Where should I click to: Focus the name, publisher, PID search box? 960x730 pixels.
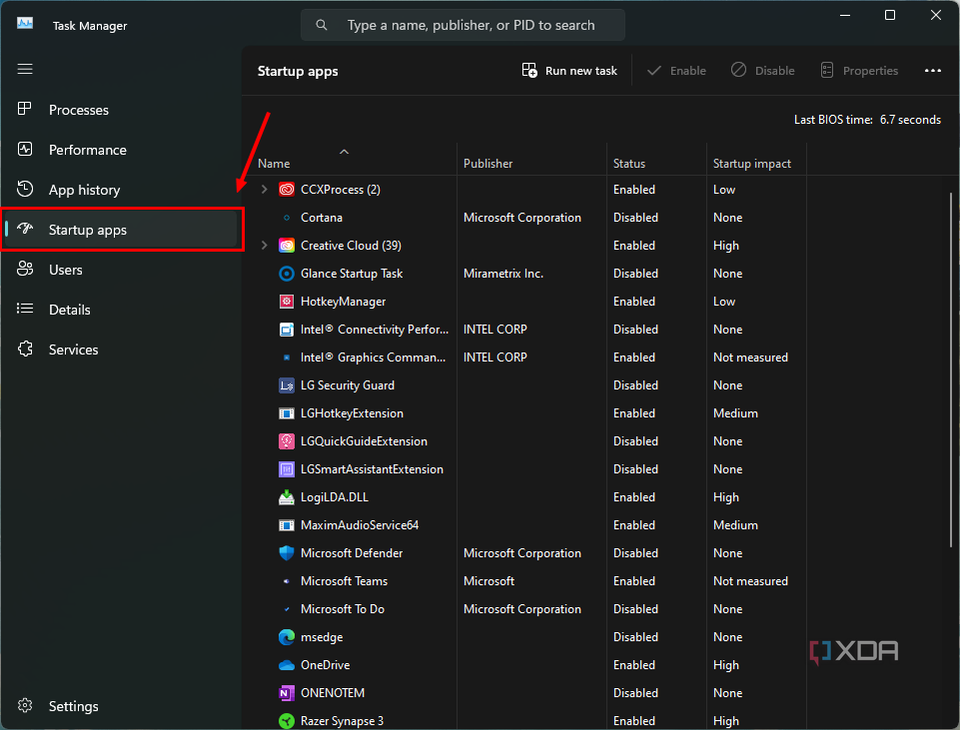(x=463, y=25)
